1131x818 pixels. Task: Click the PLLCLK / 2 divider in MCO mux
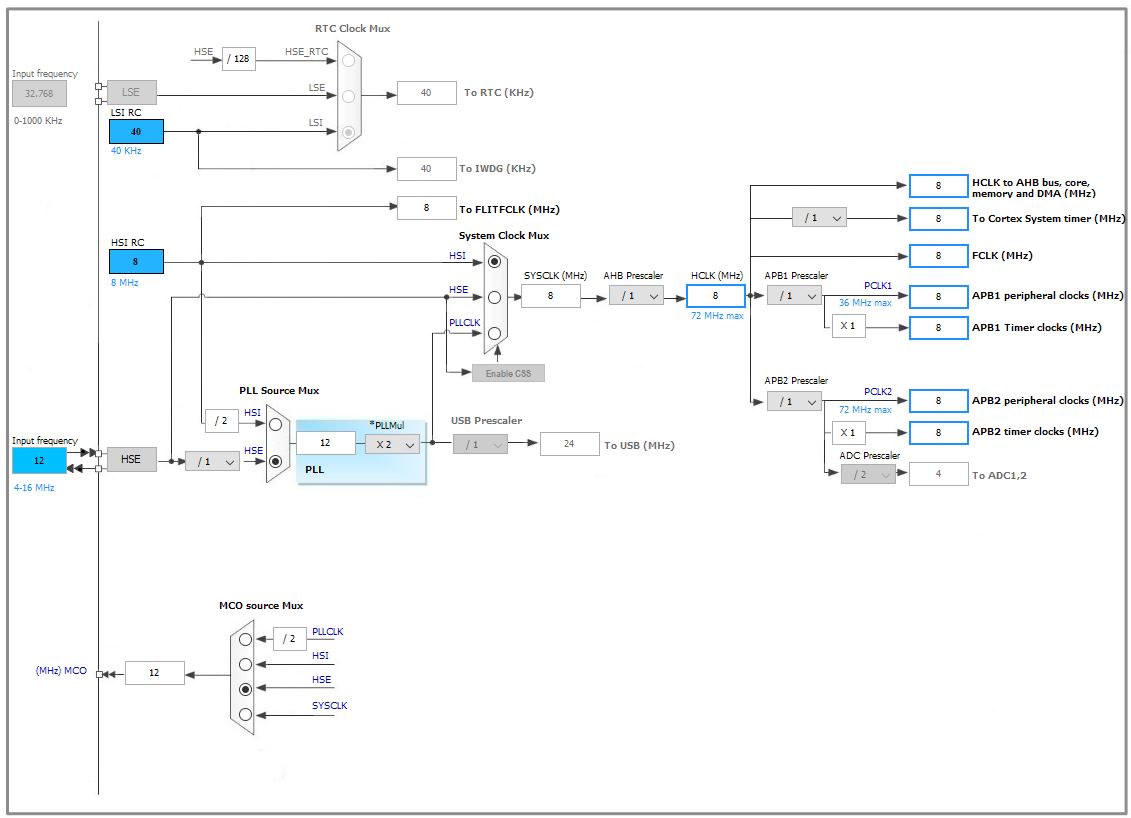click(x=290, y=639)
